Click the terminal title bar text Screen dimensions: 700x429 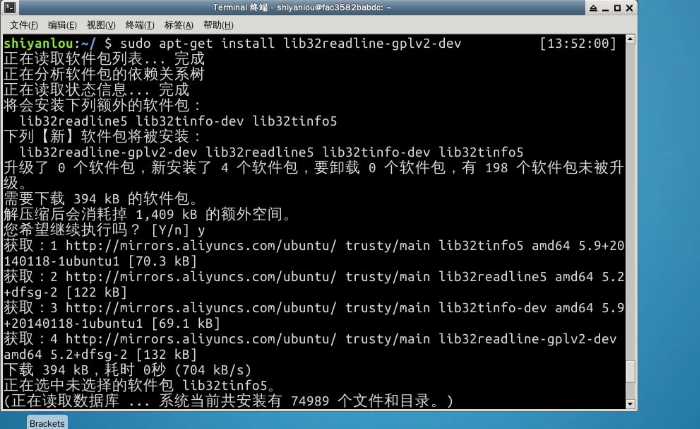pos(302,7)
